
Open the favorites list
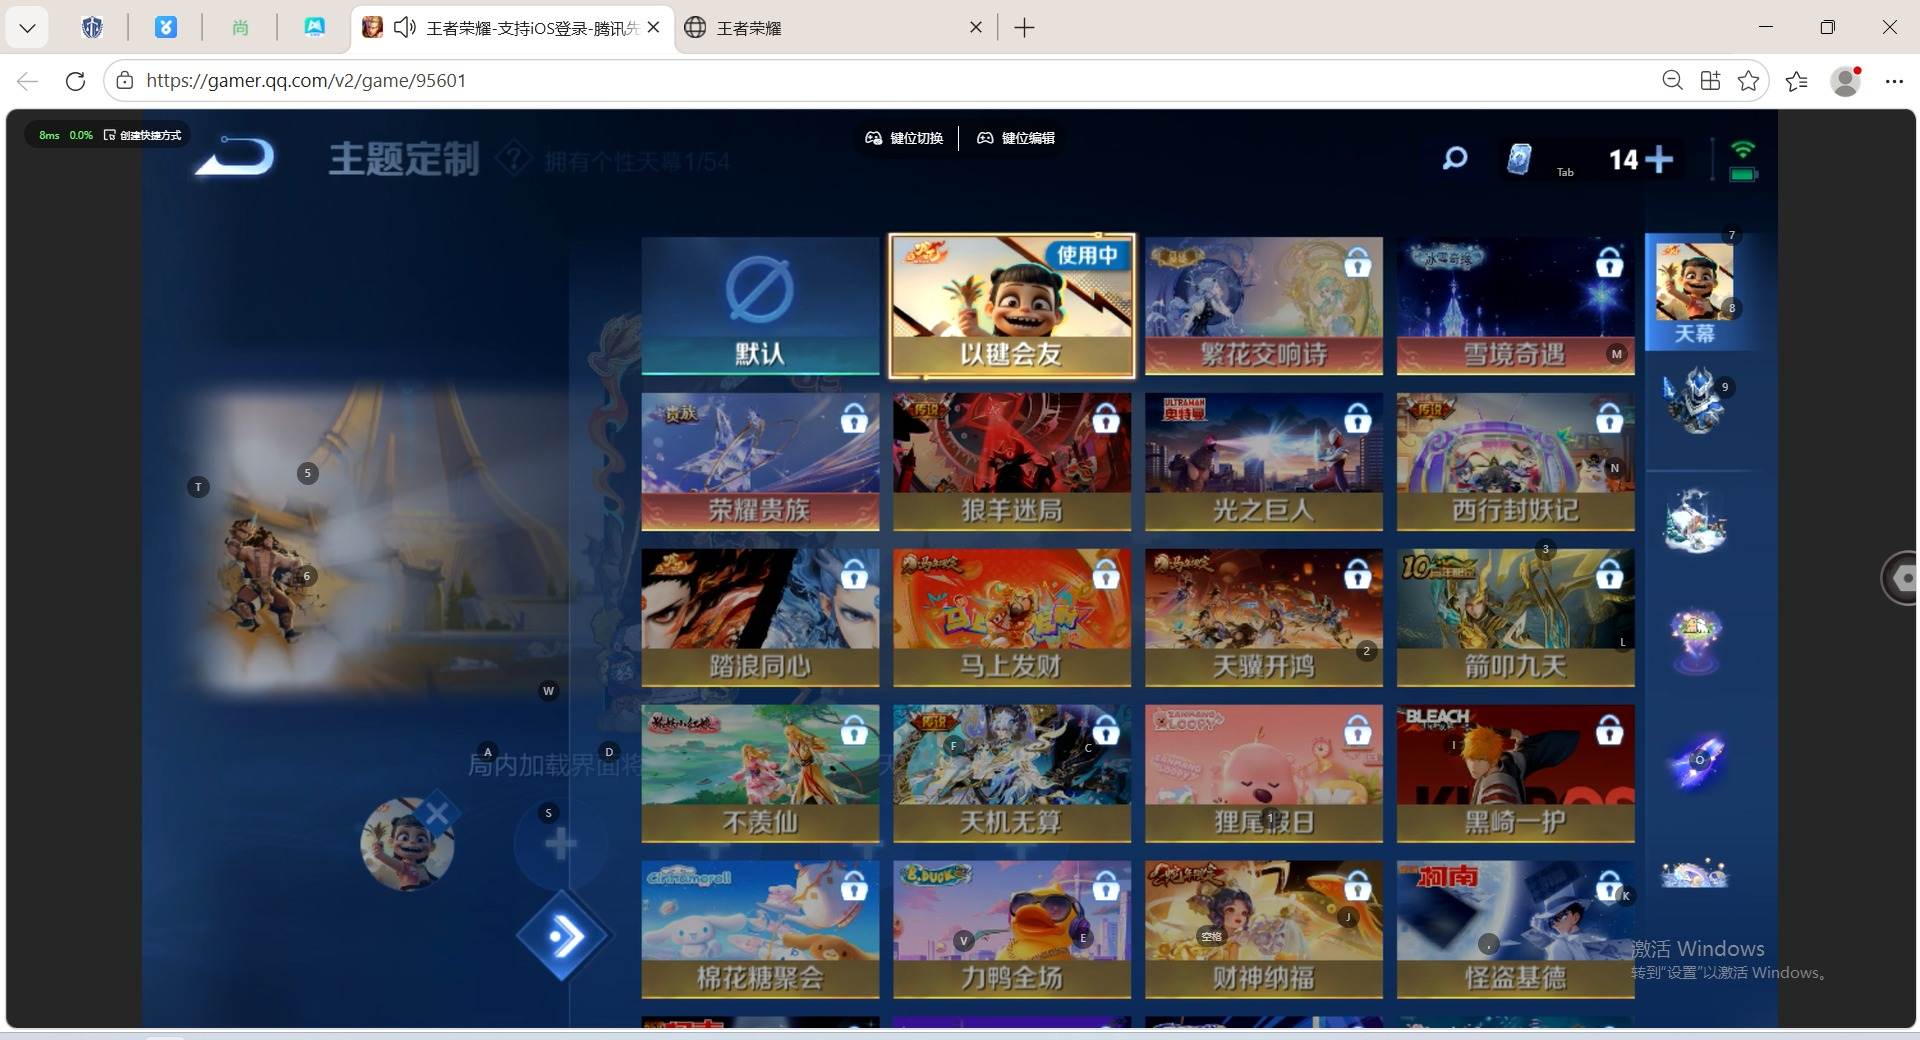click(x=1797, y=81)
